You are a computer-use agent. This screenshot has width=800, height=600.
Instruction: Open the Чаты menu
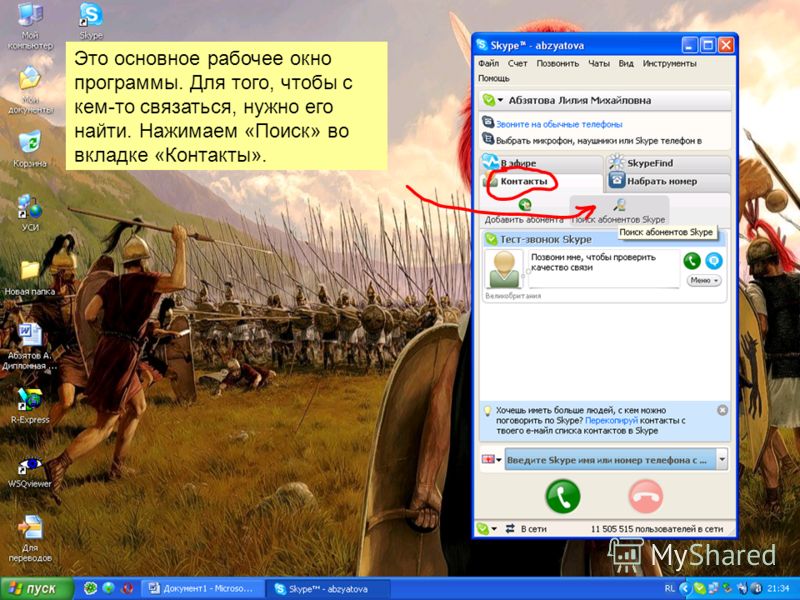click(599, 63)
